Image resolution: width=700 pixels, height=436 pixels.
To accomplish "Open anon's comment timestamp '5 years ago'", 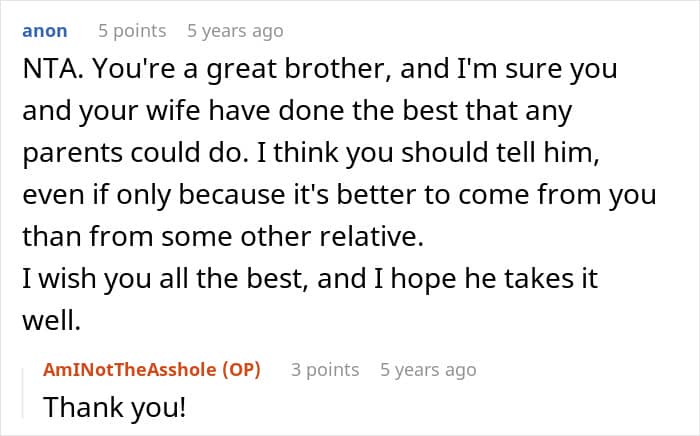I will (235, 31).
